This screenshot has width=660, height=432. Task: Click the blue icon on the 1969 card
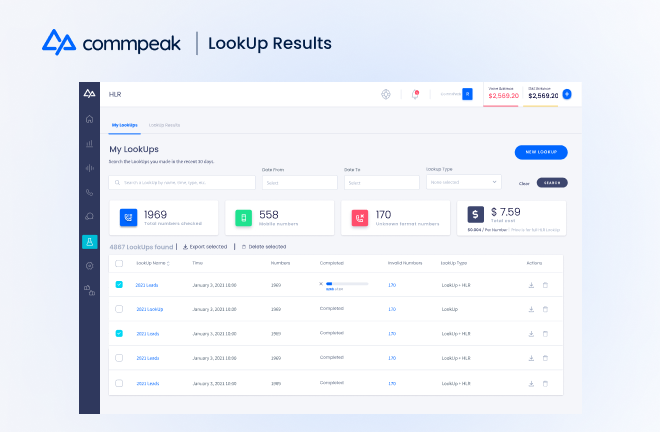pyautogui.click(x=128, y=218)
